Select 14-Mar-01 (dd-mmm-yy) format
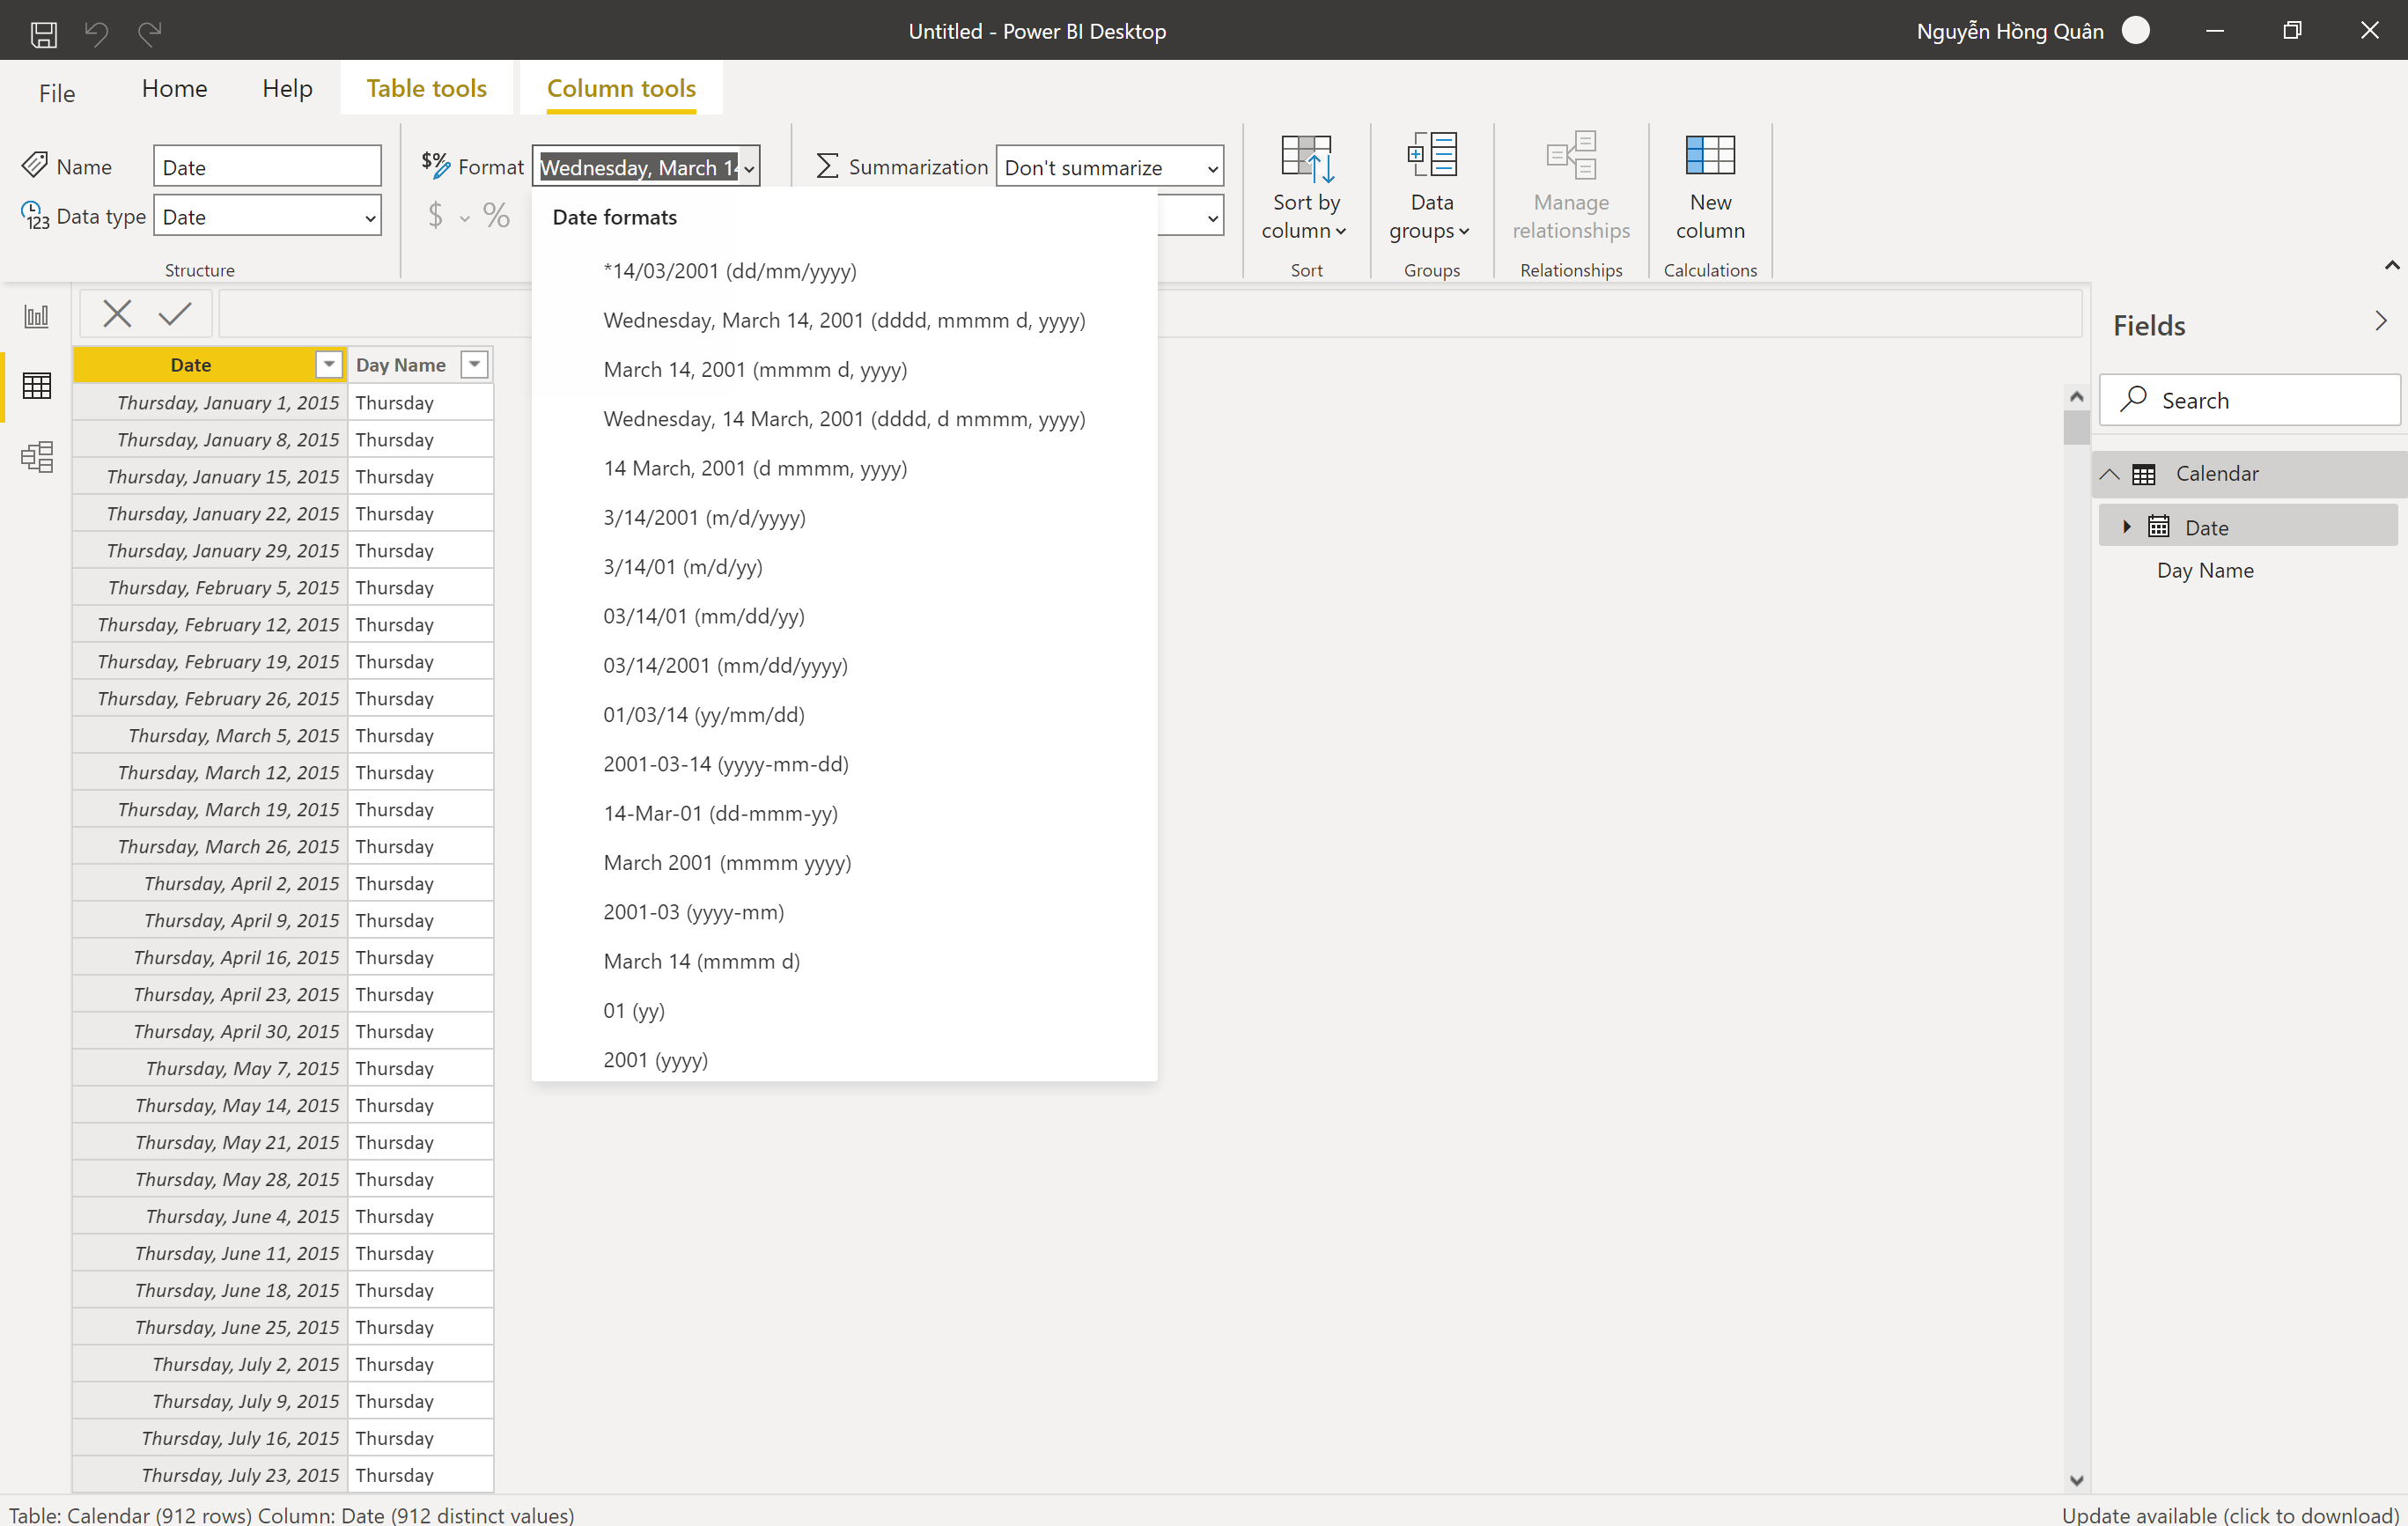2408x1526 pixels. pos(844,813)
